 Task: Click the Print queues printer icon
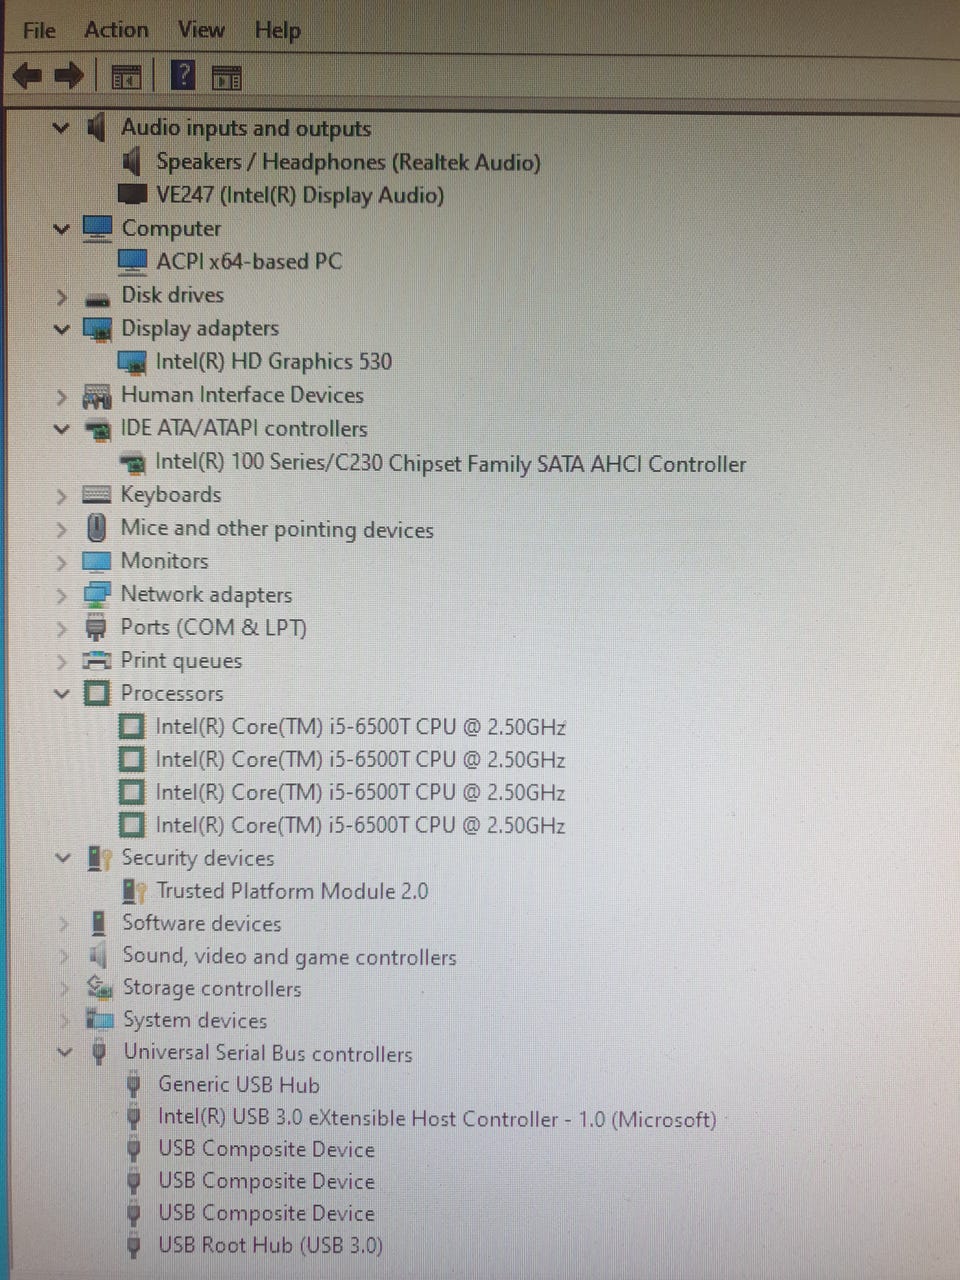[97, 660]
